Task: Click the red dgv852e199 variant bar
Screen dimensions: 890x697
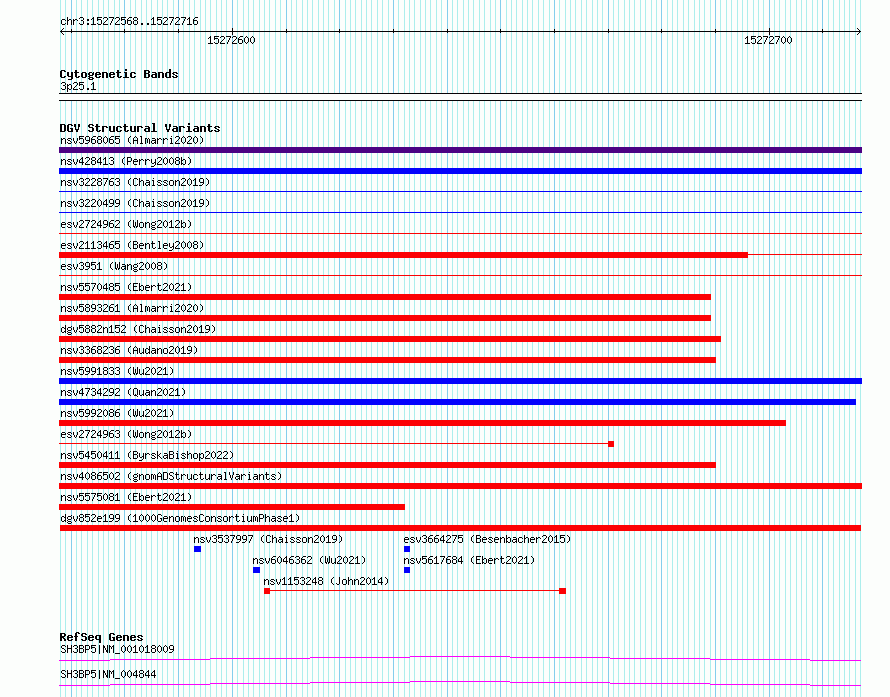Action: tap(460, 528)
